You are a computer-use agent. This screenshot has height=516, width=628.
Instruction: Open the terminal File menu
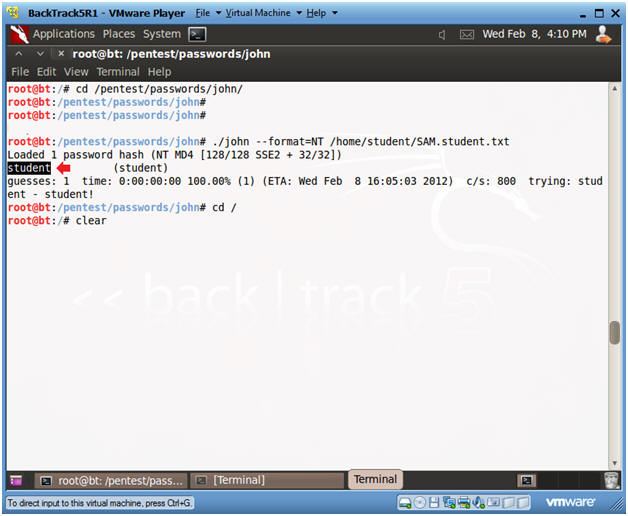point(20,72)
